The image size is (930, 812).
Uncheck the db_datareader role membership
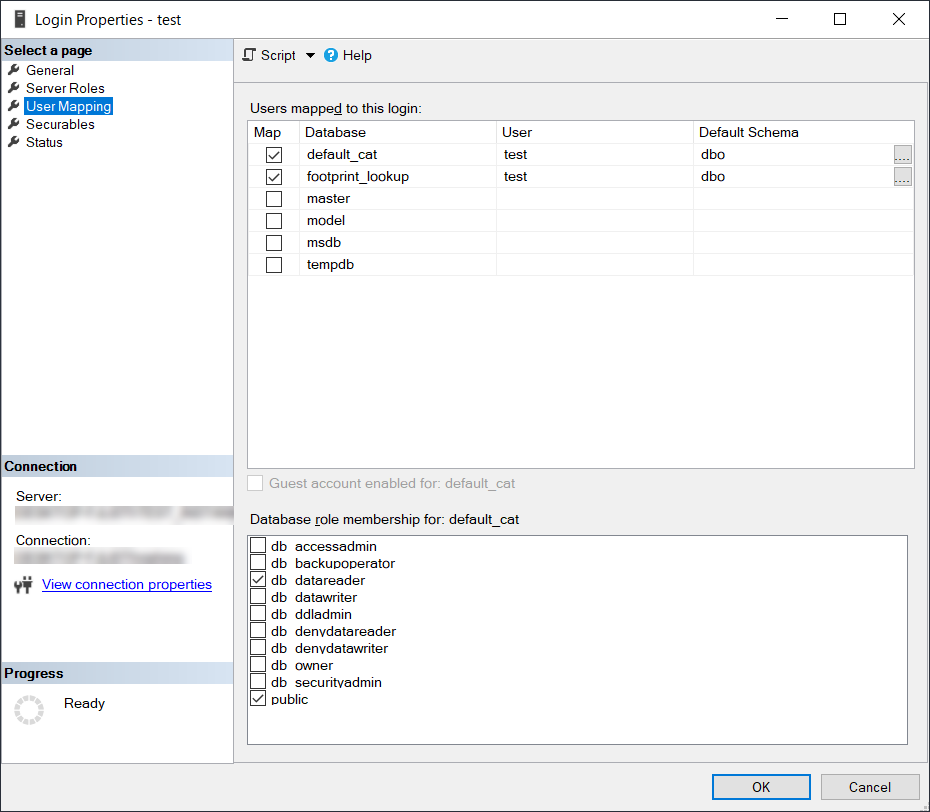(x=258, y=580)
